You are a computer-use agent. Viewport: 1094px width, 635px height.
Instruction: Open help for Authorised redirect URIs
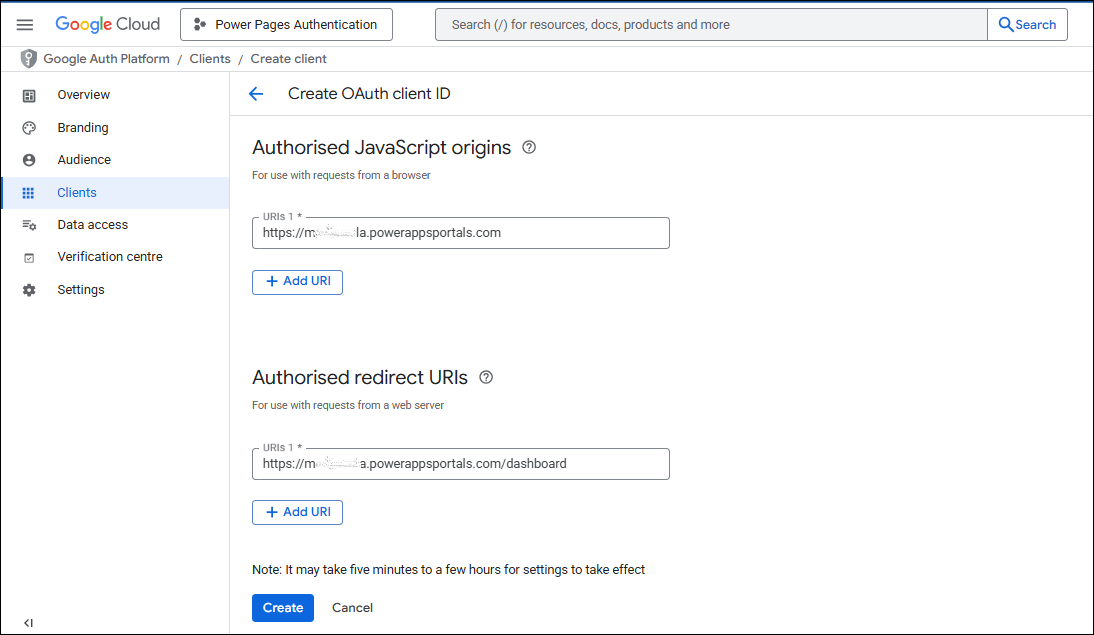click(486, 378)
